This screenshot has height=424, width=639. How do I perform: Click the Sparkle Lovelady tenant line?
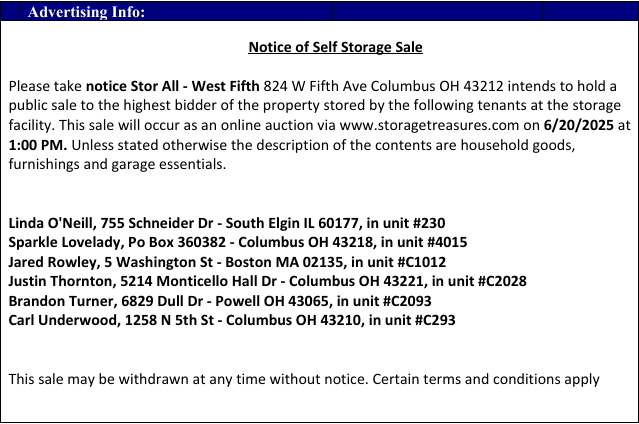click(238, 242)
